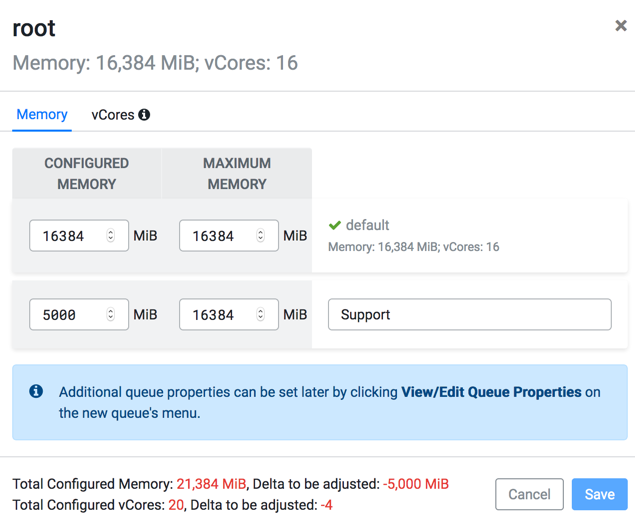Viewport: 635px width, 521px height.
Task: Decrease default configured memory with down arrow
Action: [111, 240]
